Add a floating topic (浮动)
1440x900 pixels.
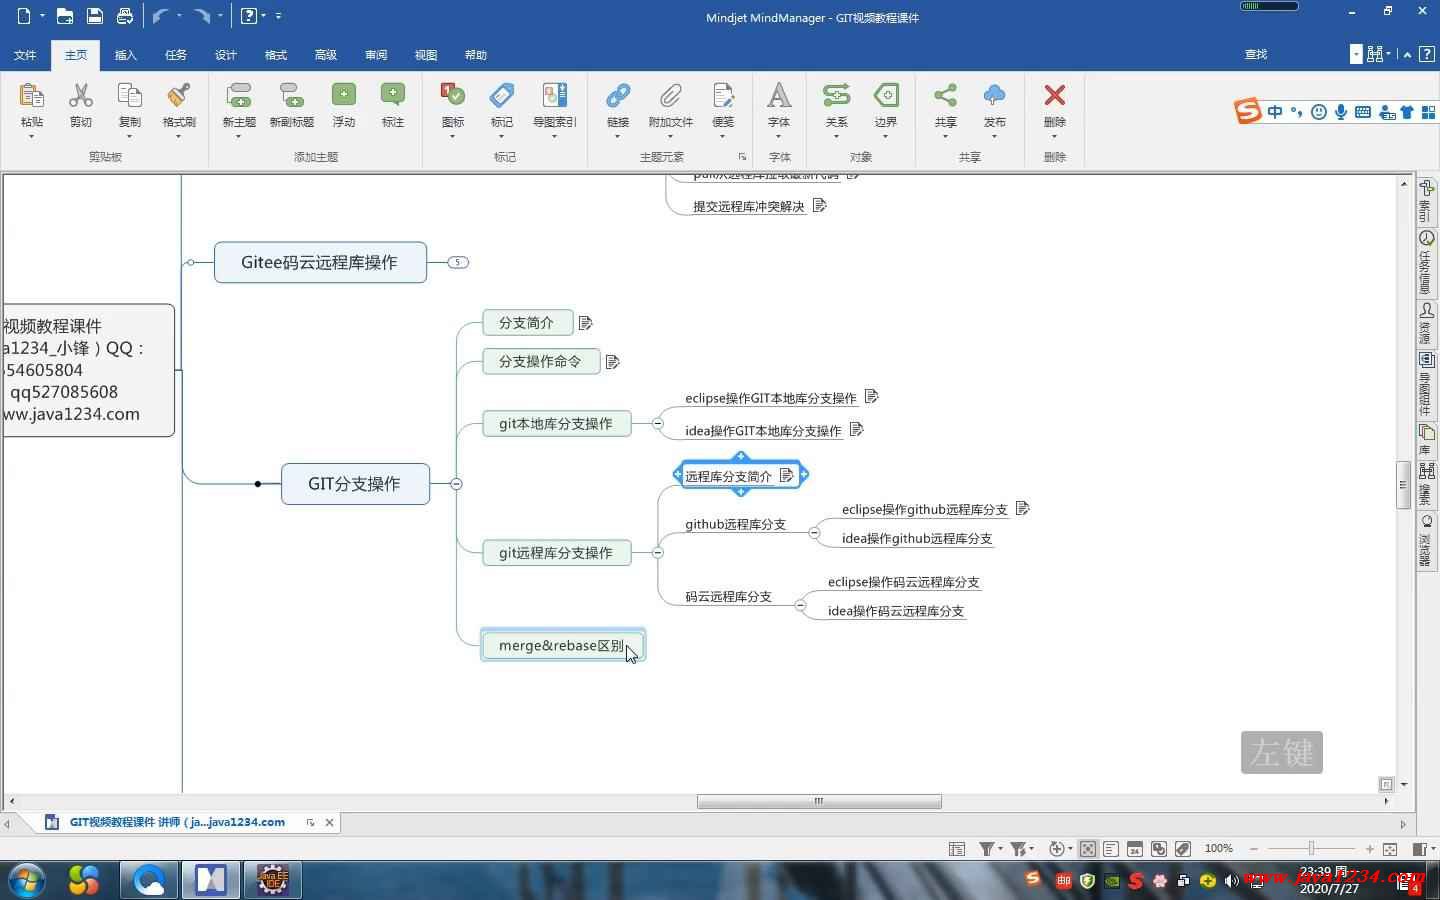(344, 96)
